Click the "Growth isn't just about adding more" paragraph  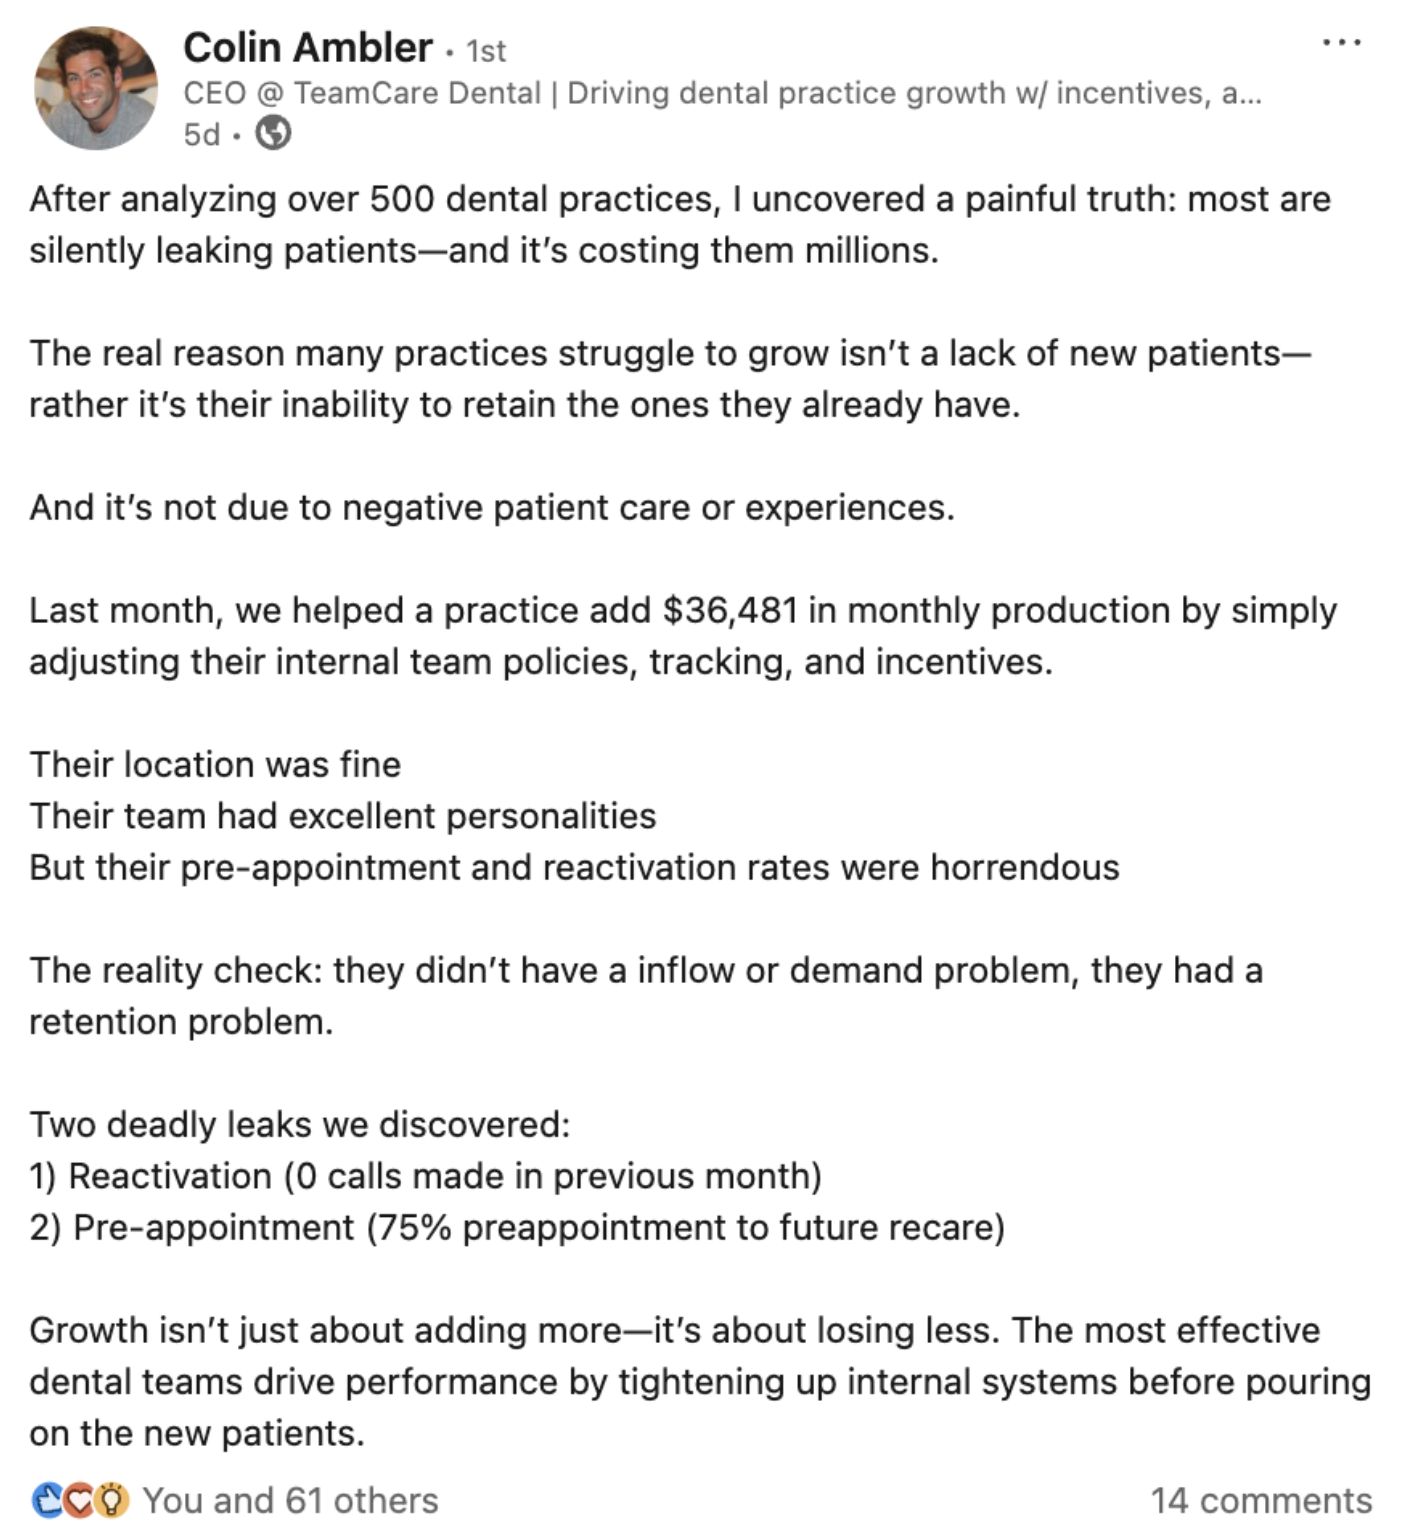[x=700, y=1382]
